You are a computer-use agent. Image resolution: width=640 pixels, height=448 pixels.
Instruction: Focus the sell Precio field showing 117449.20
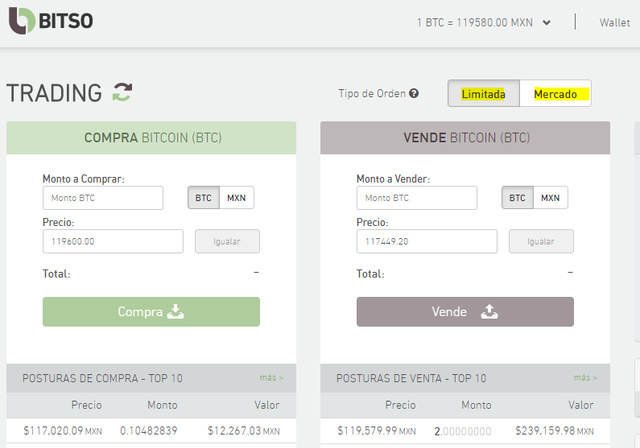(x=427, y=241)
